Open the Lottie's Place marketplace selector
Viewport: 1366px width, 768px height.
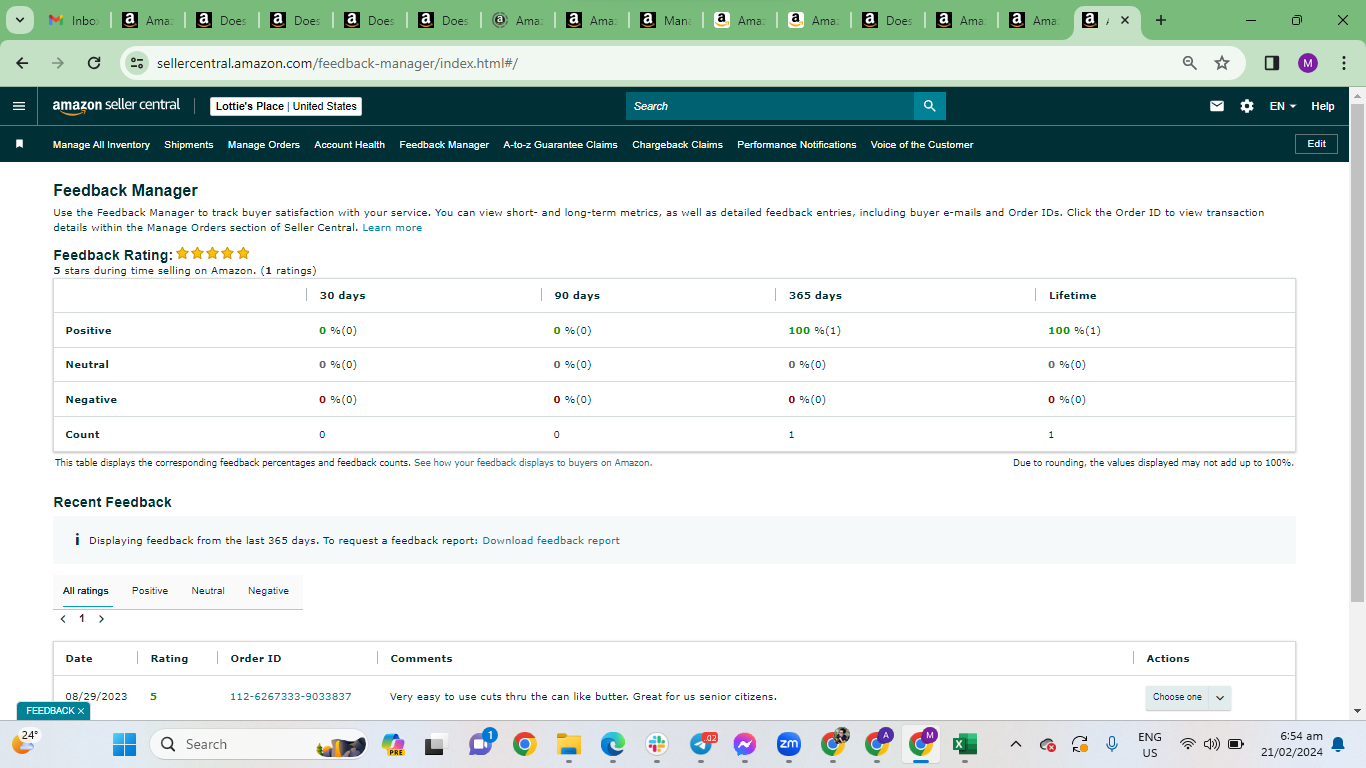pos(286,106)
